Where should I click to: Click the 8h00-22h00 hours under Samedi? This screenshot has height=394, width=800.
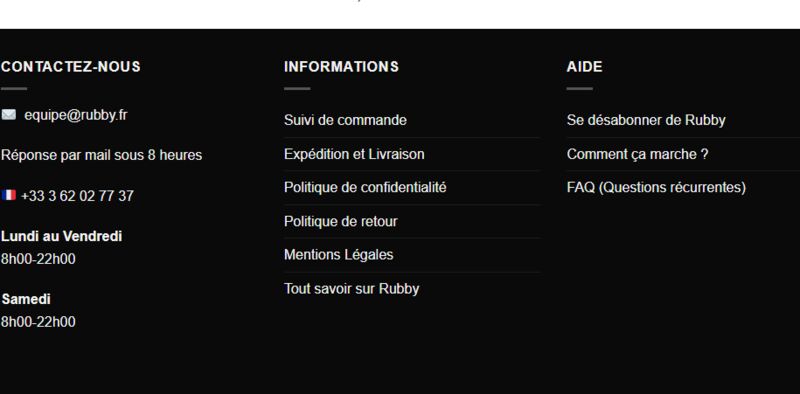38,322
